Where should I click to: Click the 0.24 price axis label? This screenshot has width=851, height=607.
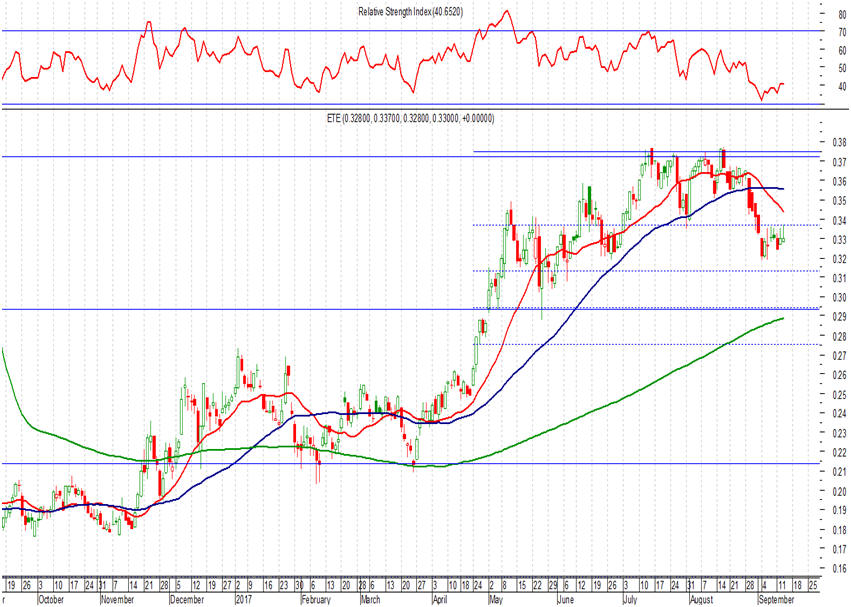click(840, 413)
